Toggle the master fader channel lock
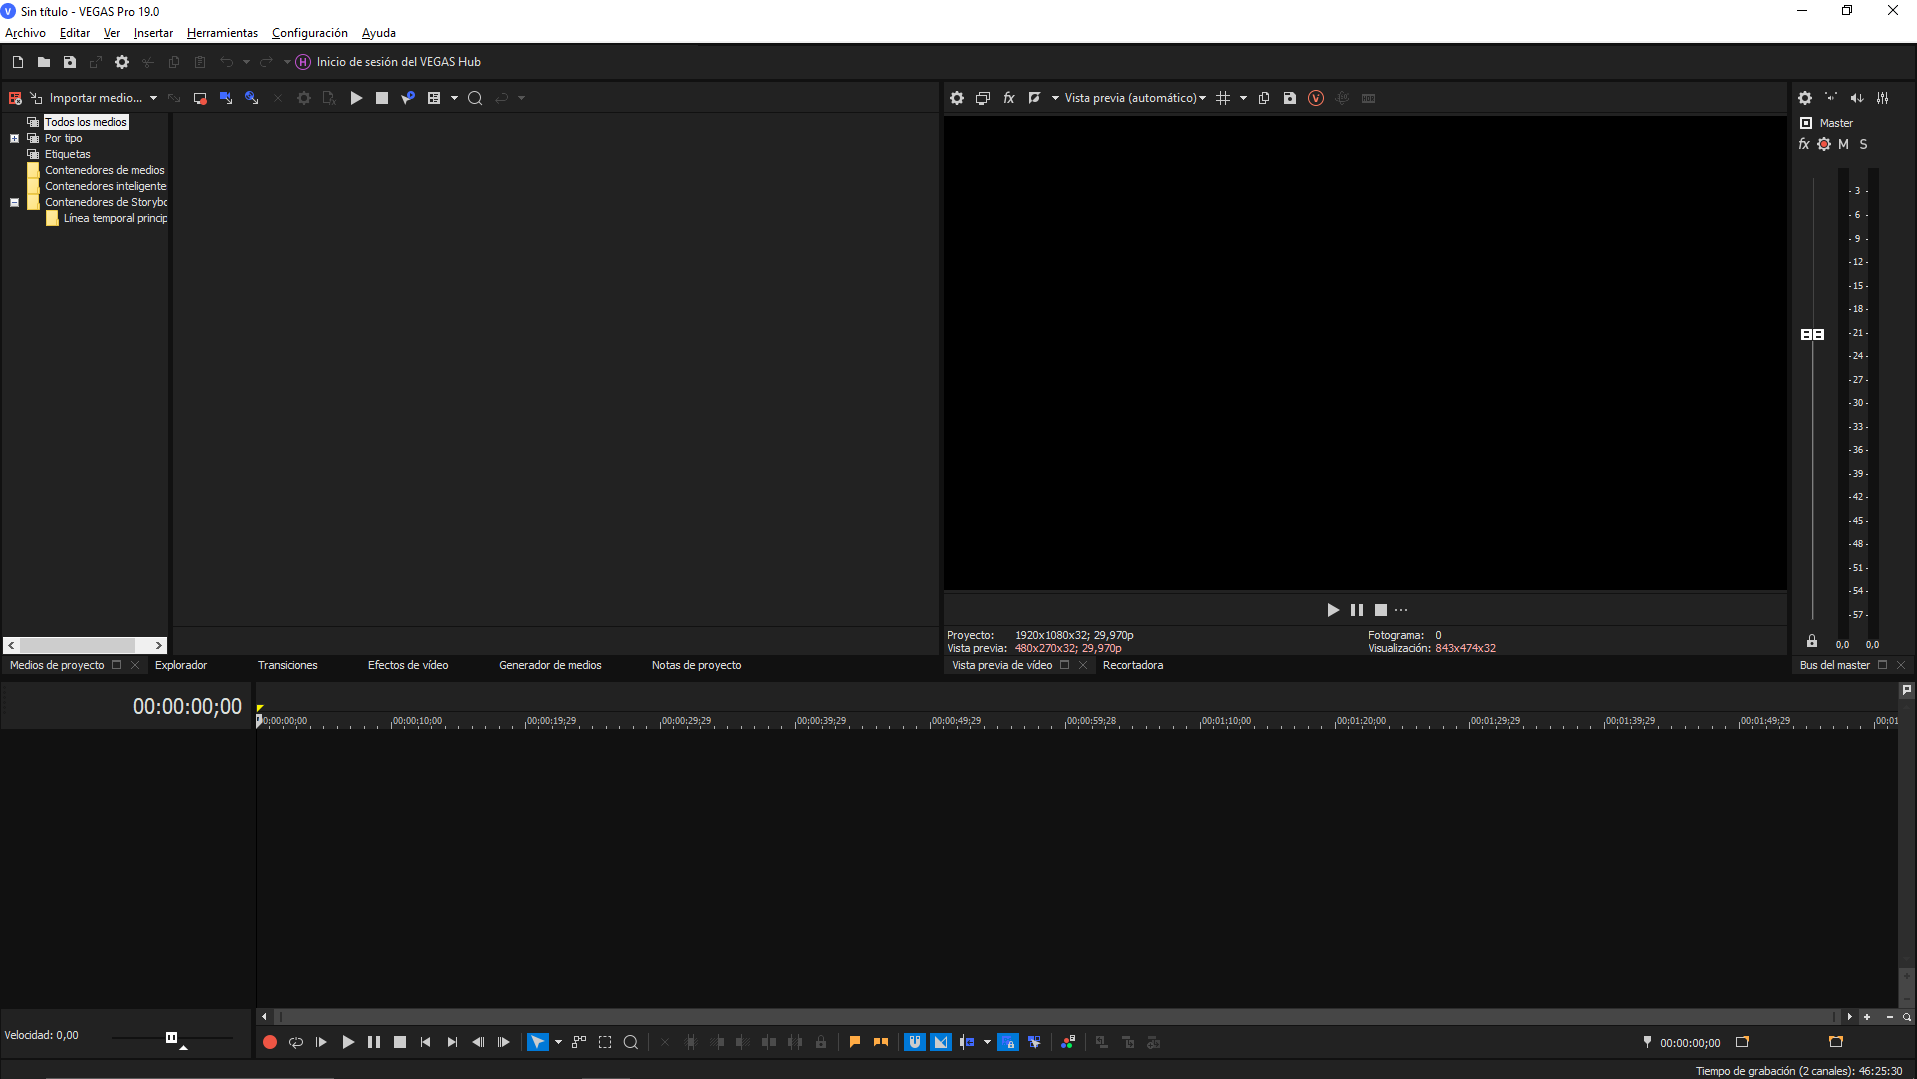1917x1079 pixels. (1812, 641)
